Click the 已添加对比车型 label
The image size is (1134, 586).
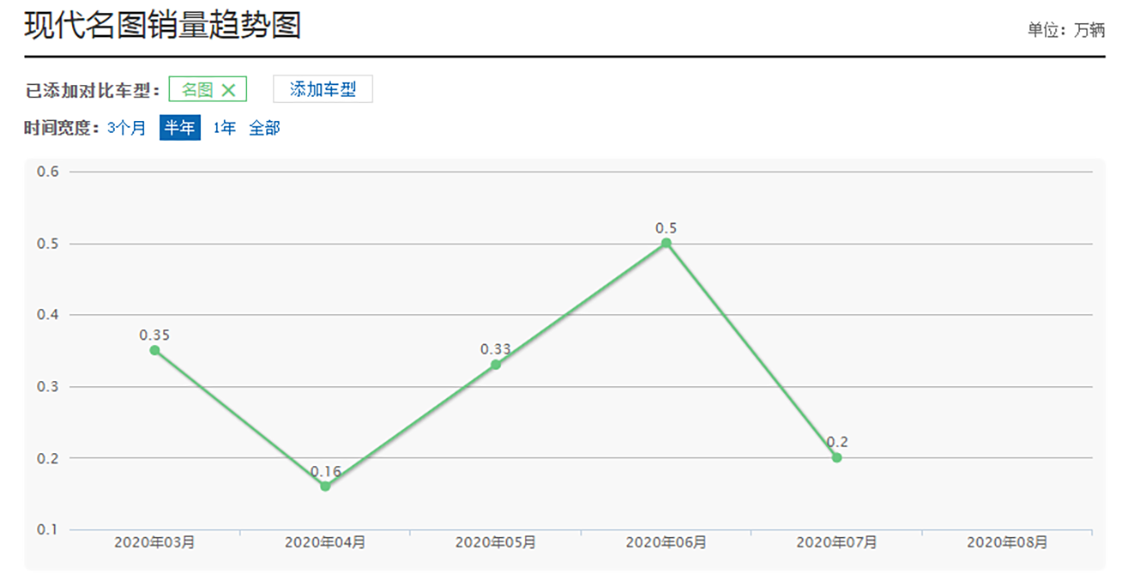(92, 91)
